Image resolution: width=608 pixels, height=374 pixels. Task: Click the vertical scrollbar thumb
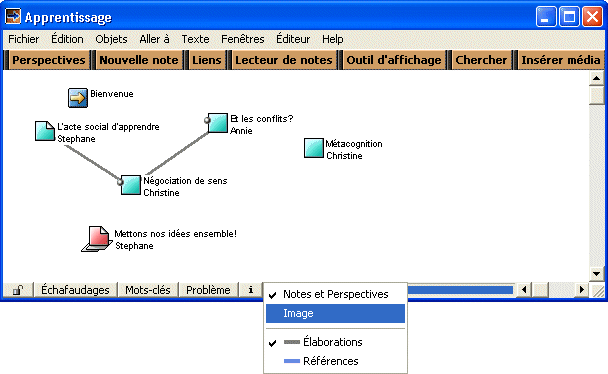point(596,95)
